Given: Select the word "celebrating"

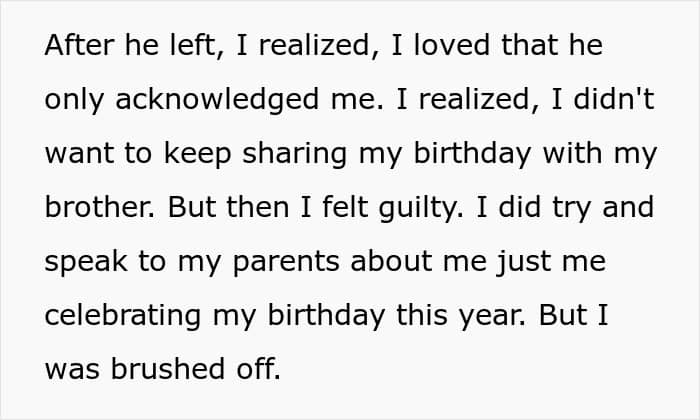Looking at the screenshot, I should pos(123,316).
